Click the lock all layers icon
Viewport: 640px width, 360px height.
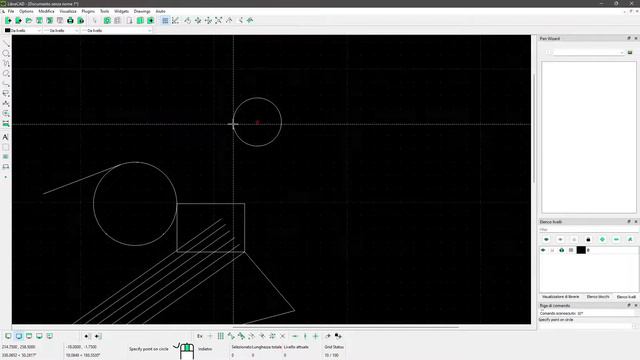[588, 239]
